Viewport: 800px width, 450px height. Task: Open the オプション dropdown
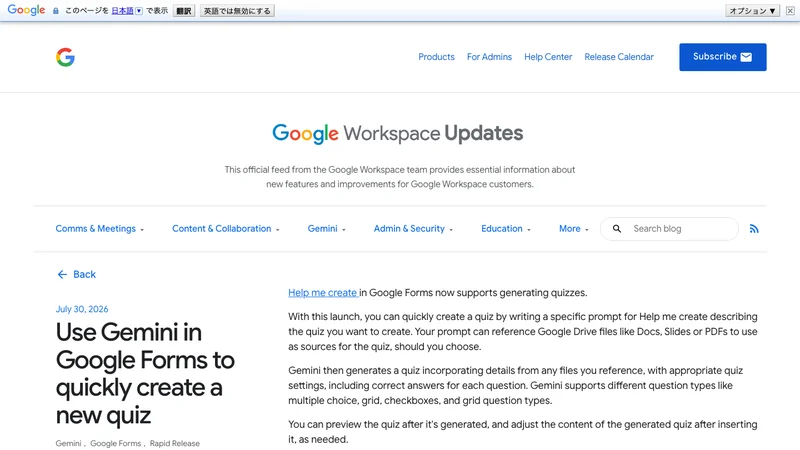pyautogui.click(x=753, y=11)
